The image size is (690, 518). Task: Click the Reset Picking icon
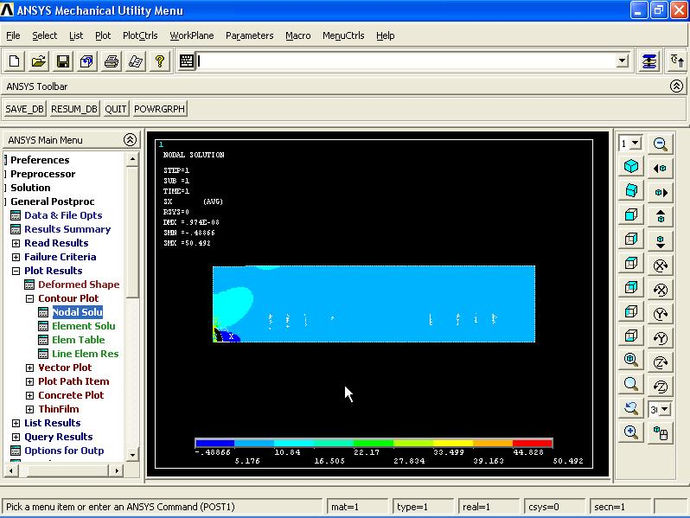point(677,61)
